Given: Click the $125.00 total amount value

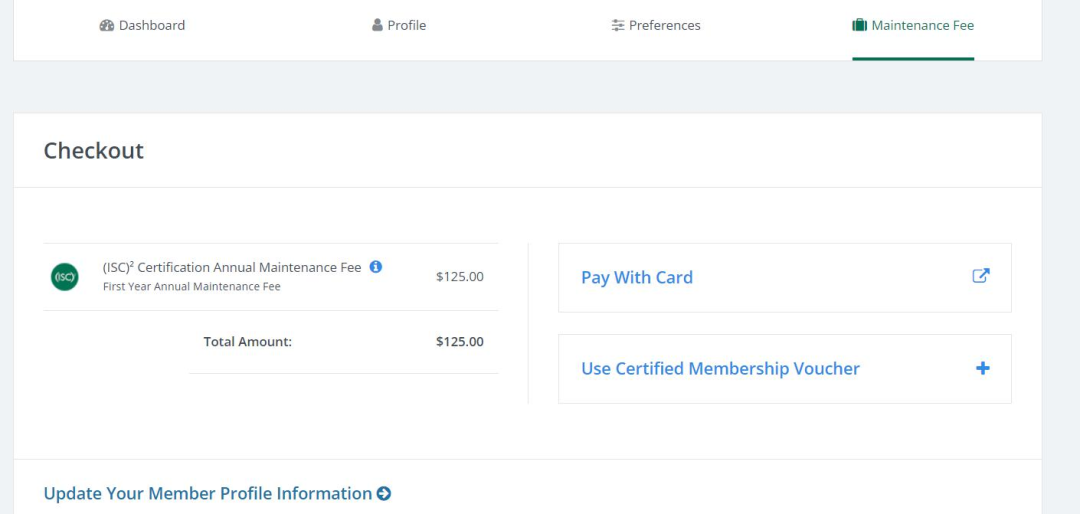Looking at the screenshot, I should click(459, 342).
